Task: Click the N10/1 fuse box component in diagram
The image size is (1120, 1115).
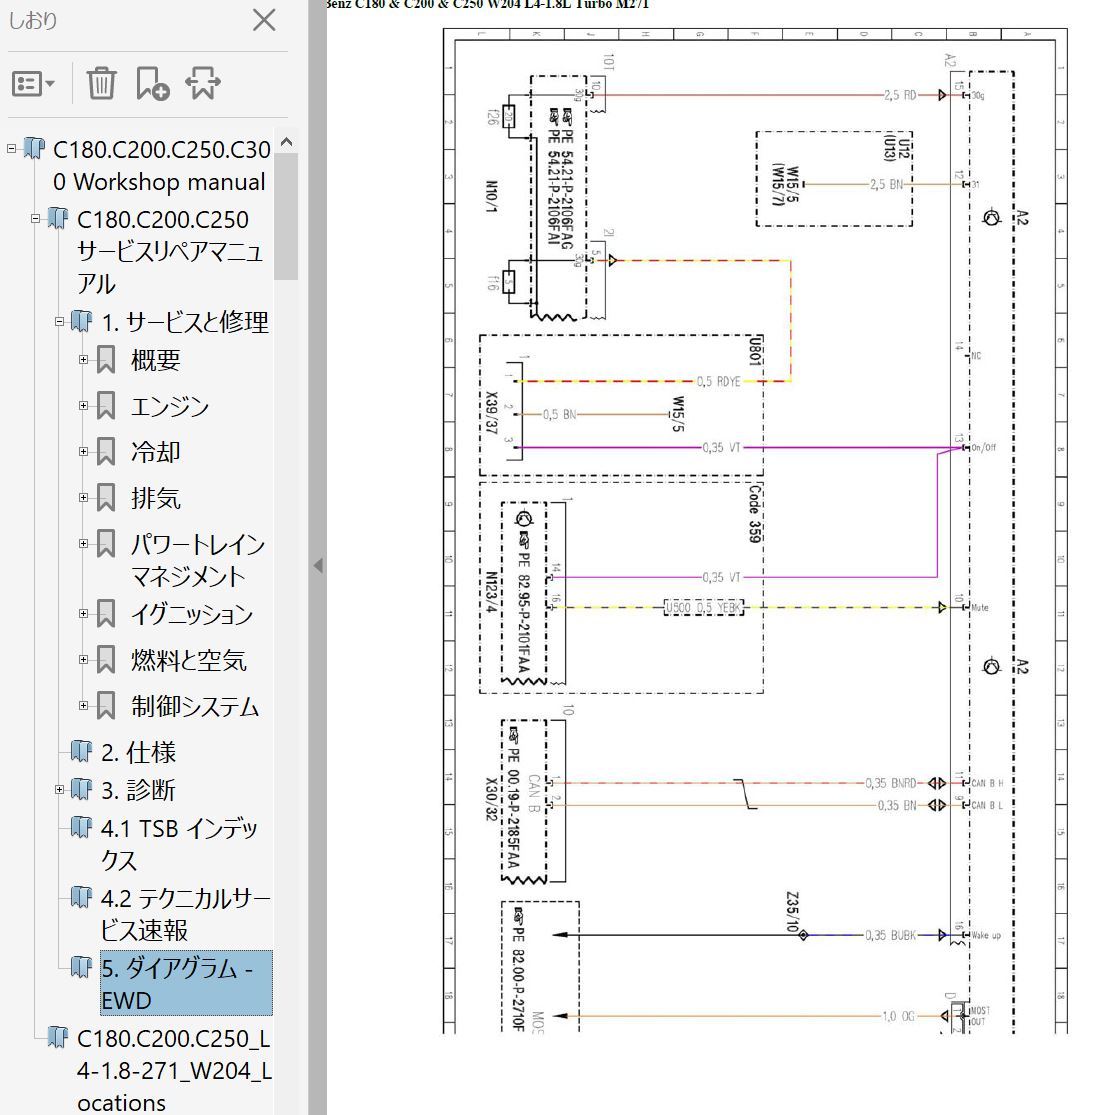Action: [x=491, y=196]
